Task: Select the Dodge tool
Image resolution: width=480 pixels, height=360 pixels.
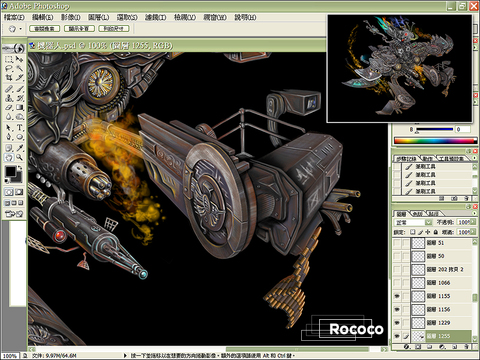Action: (19, 117)
